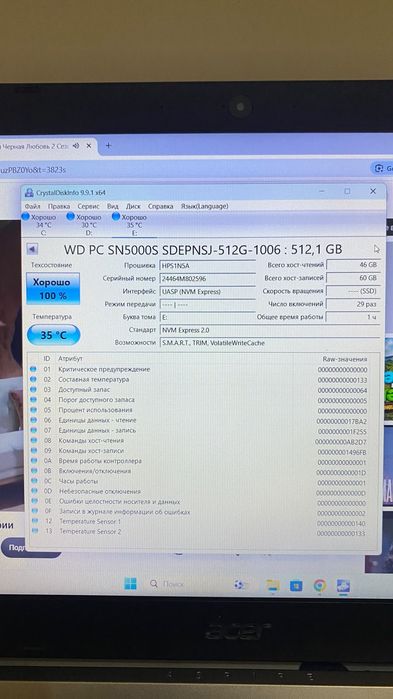Click the Прошивка field HPS1NSA

click(x=208, y=265)
